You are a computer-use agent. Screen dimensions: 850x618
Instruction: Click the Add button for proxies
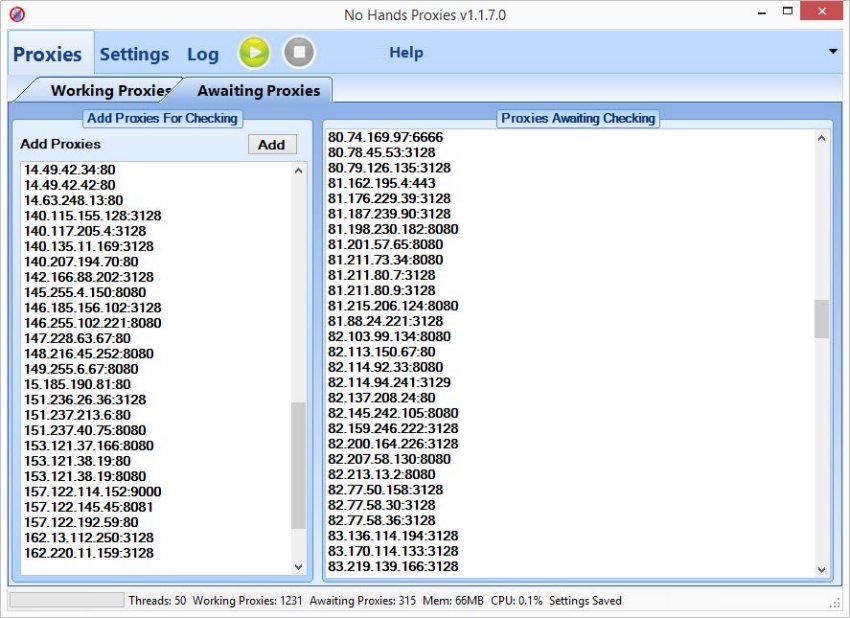point(272,145)
